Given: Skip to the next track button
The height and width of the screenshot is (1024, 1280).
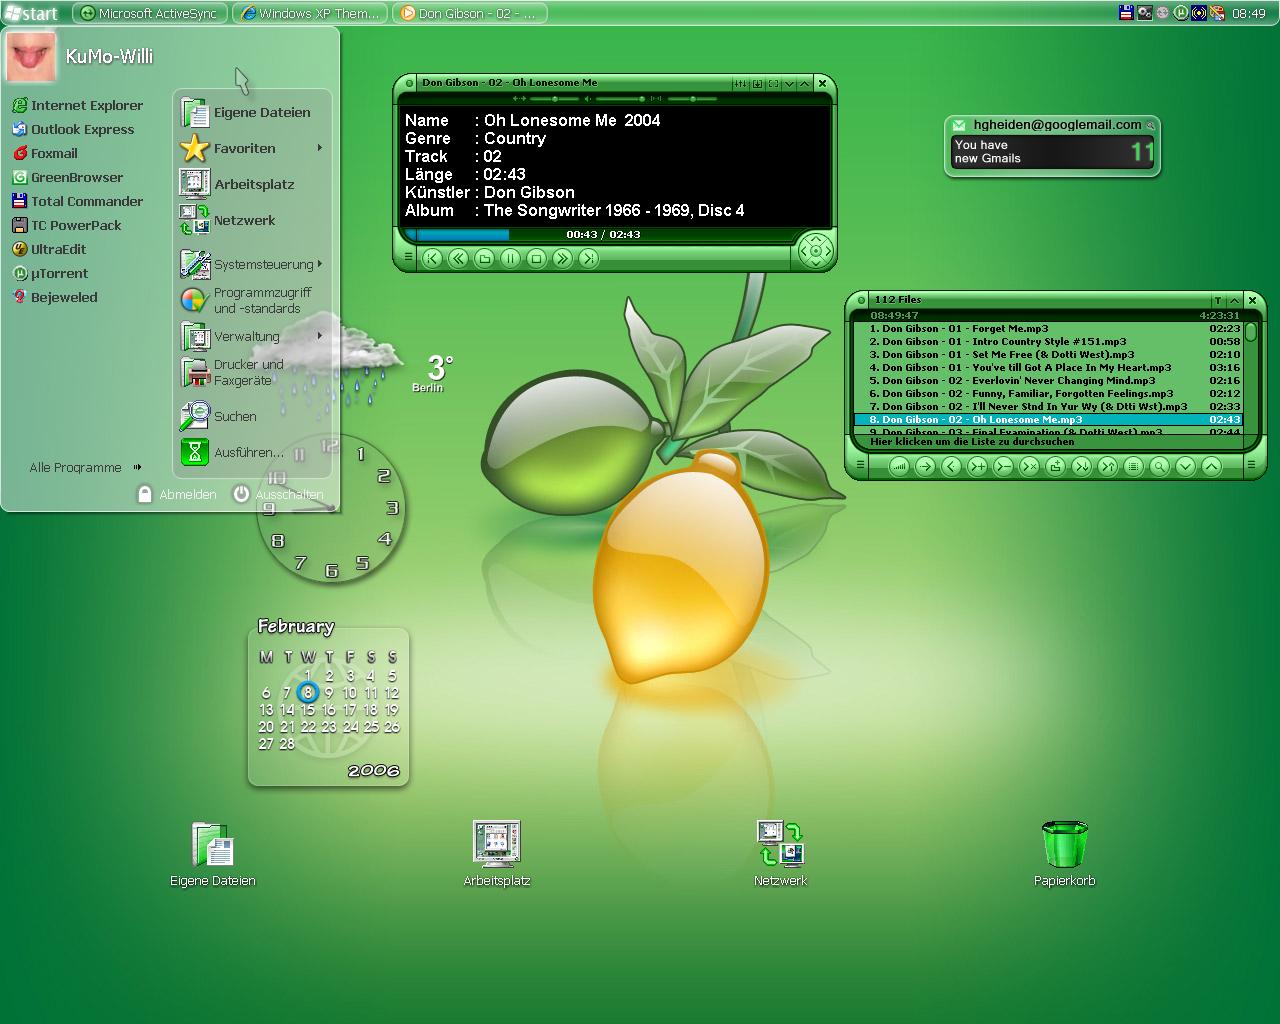Looking at the screenshot, I should click(588, 258).
